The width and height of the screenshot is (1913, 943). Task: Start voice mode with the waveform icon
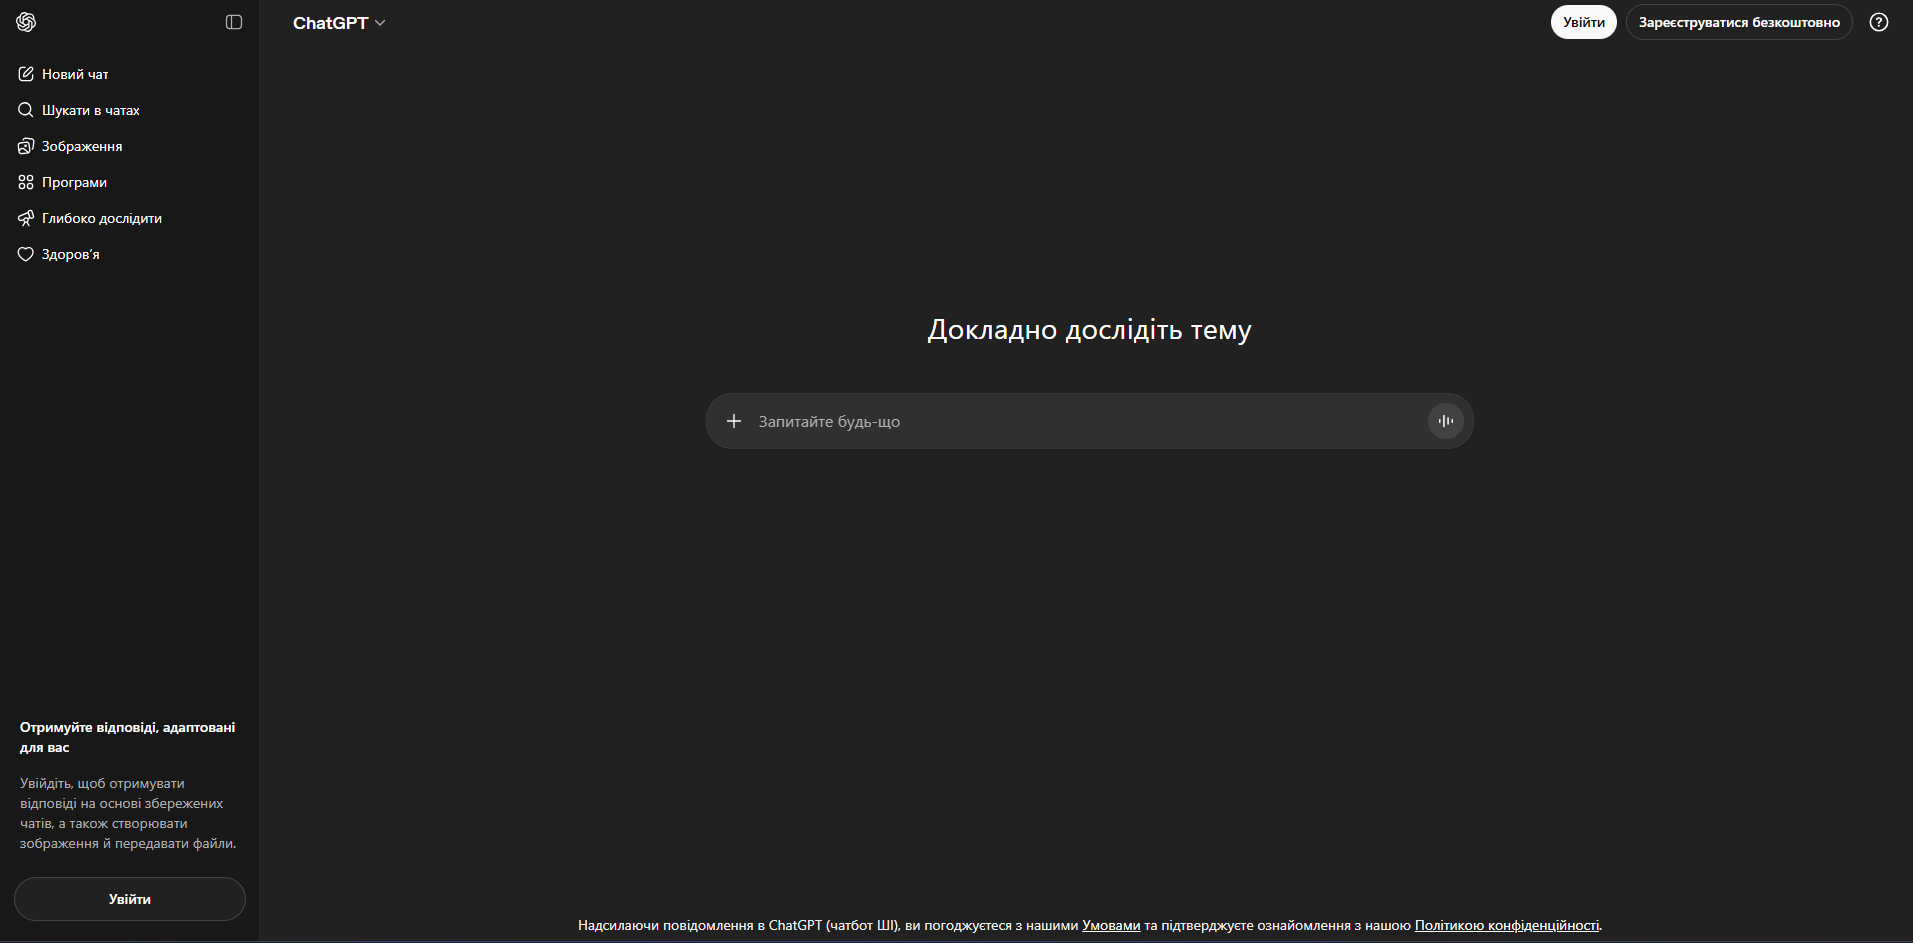(x=1445, y=421)
